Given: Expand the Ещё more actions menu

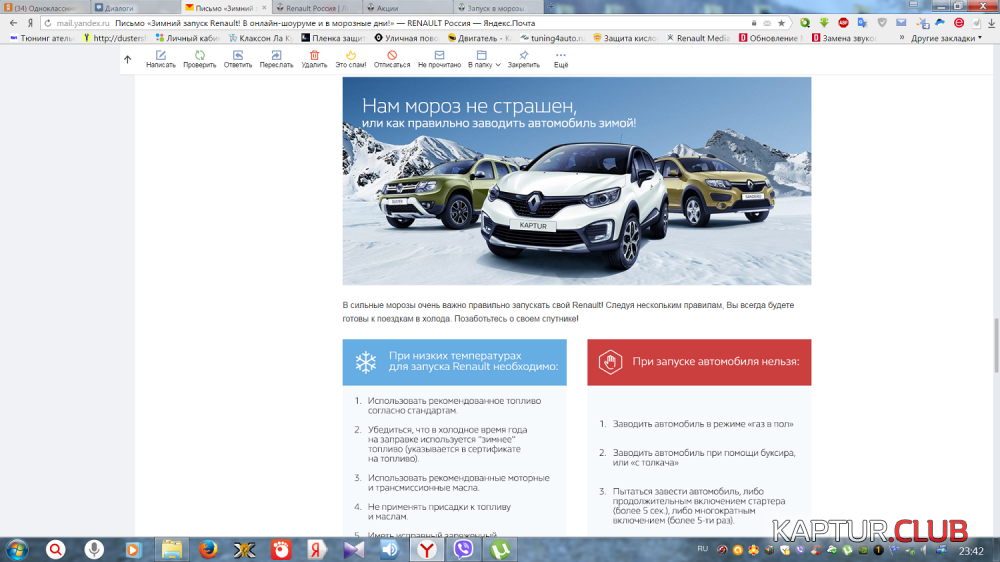Looking at the screenshot, I should (561, 59).
